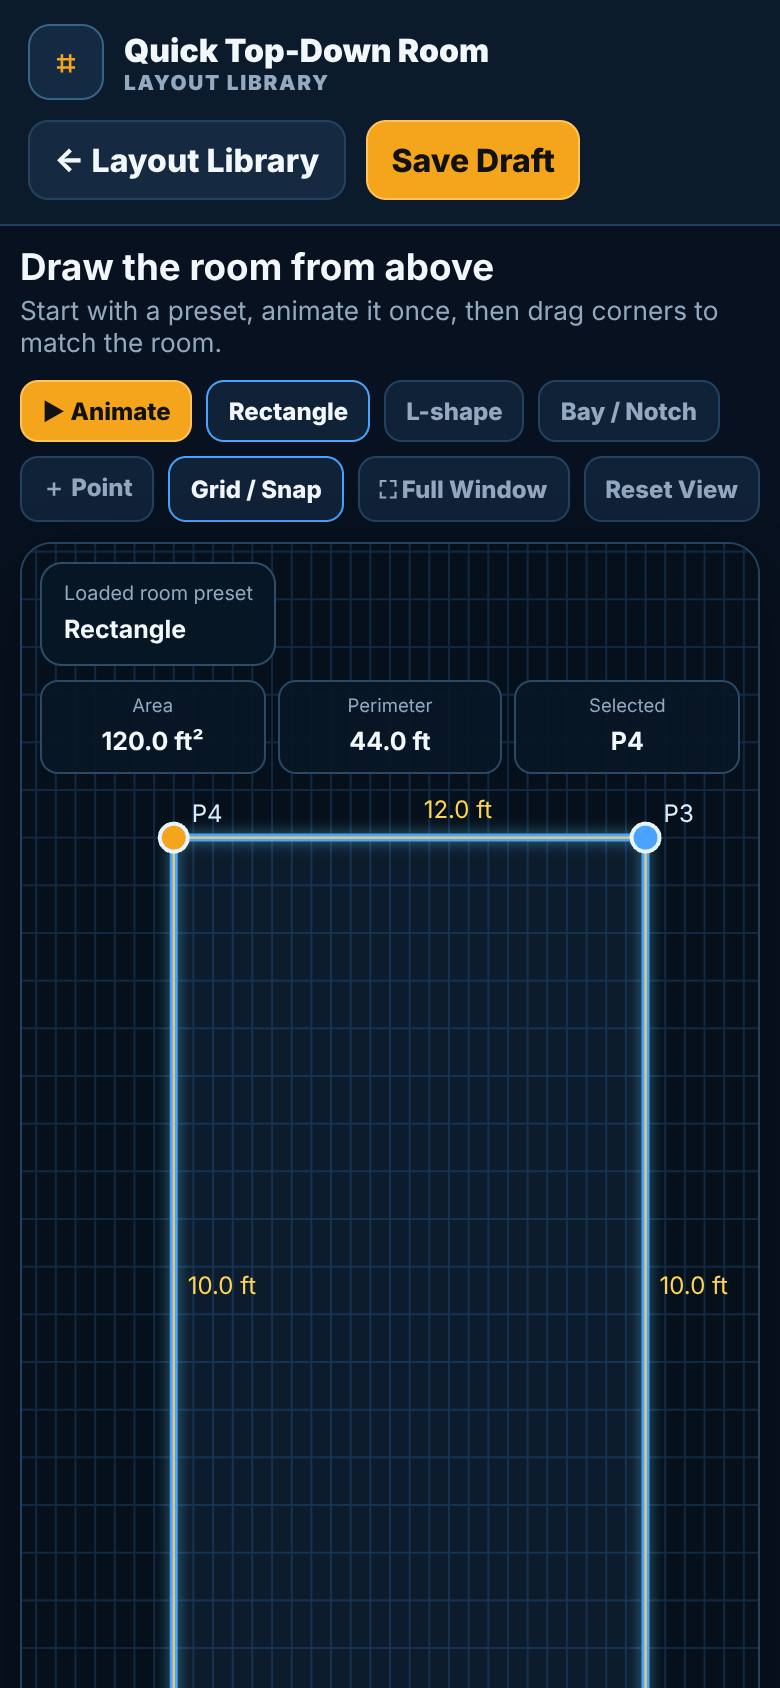Select corner handle P3

point(646,837)
